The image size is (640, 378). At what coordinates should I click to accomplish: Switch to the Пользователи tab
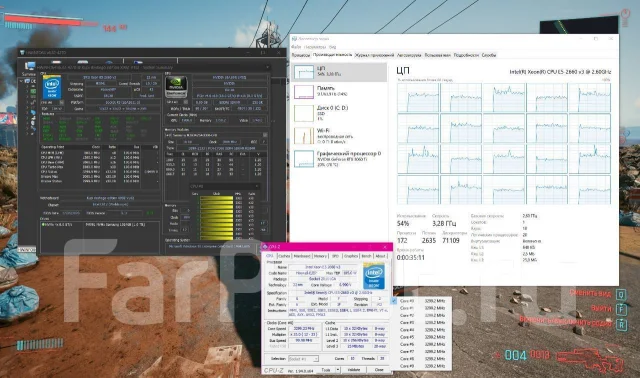click(x=438, y=55)
